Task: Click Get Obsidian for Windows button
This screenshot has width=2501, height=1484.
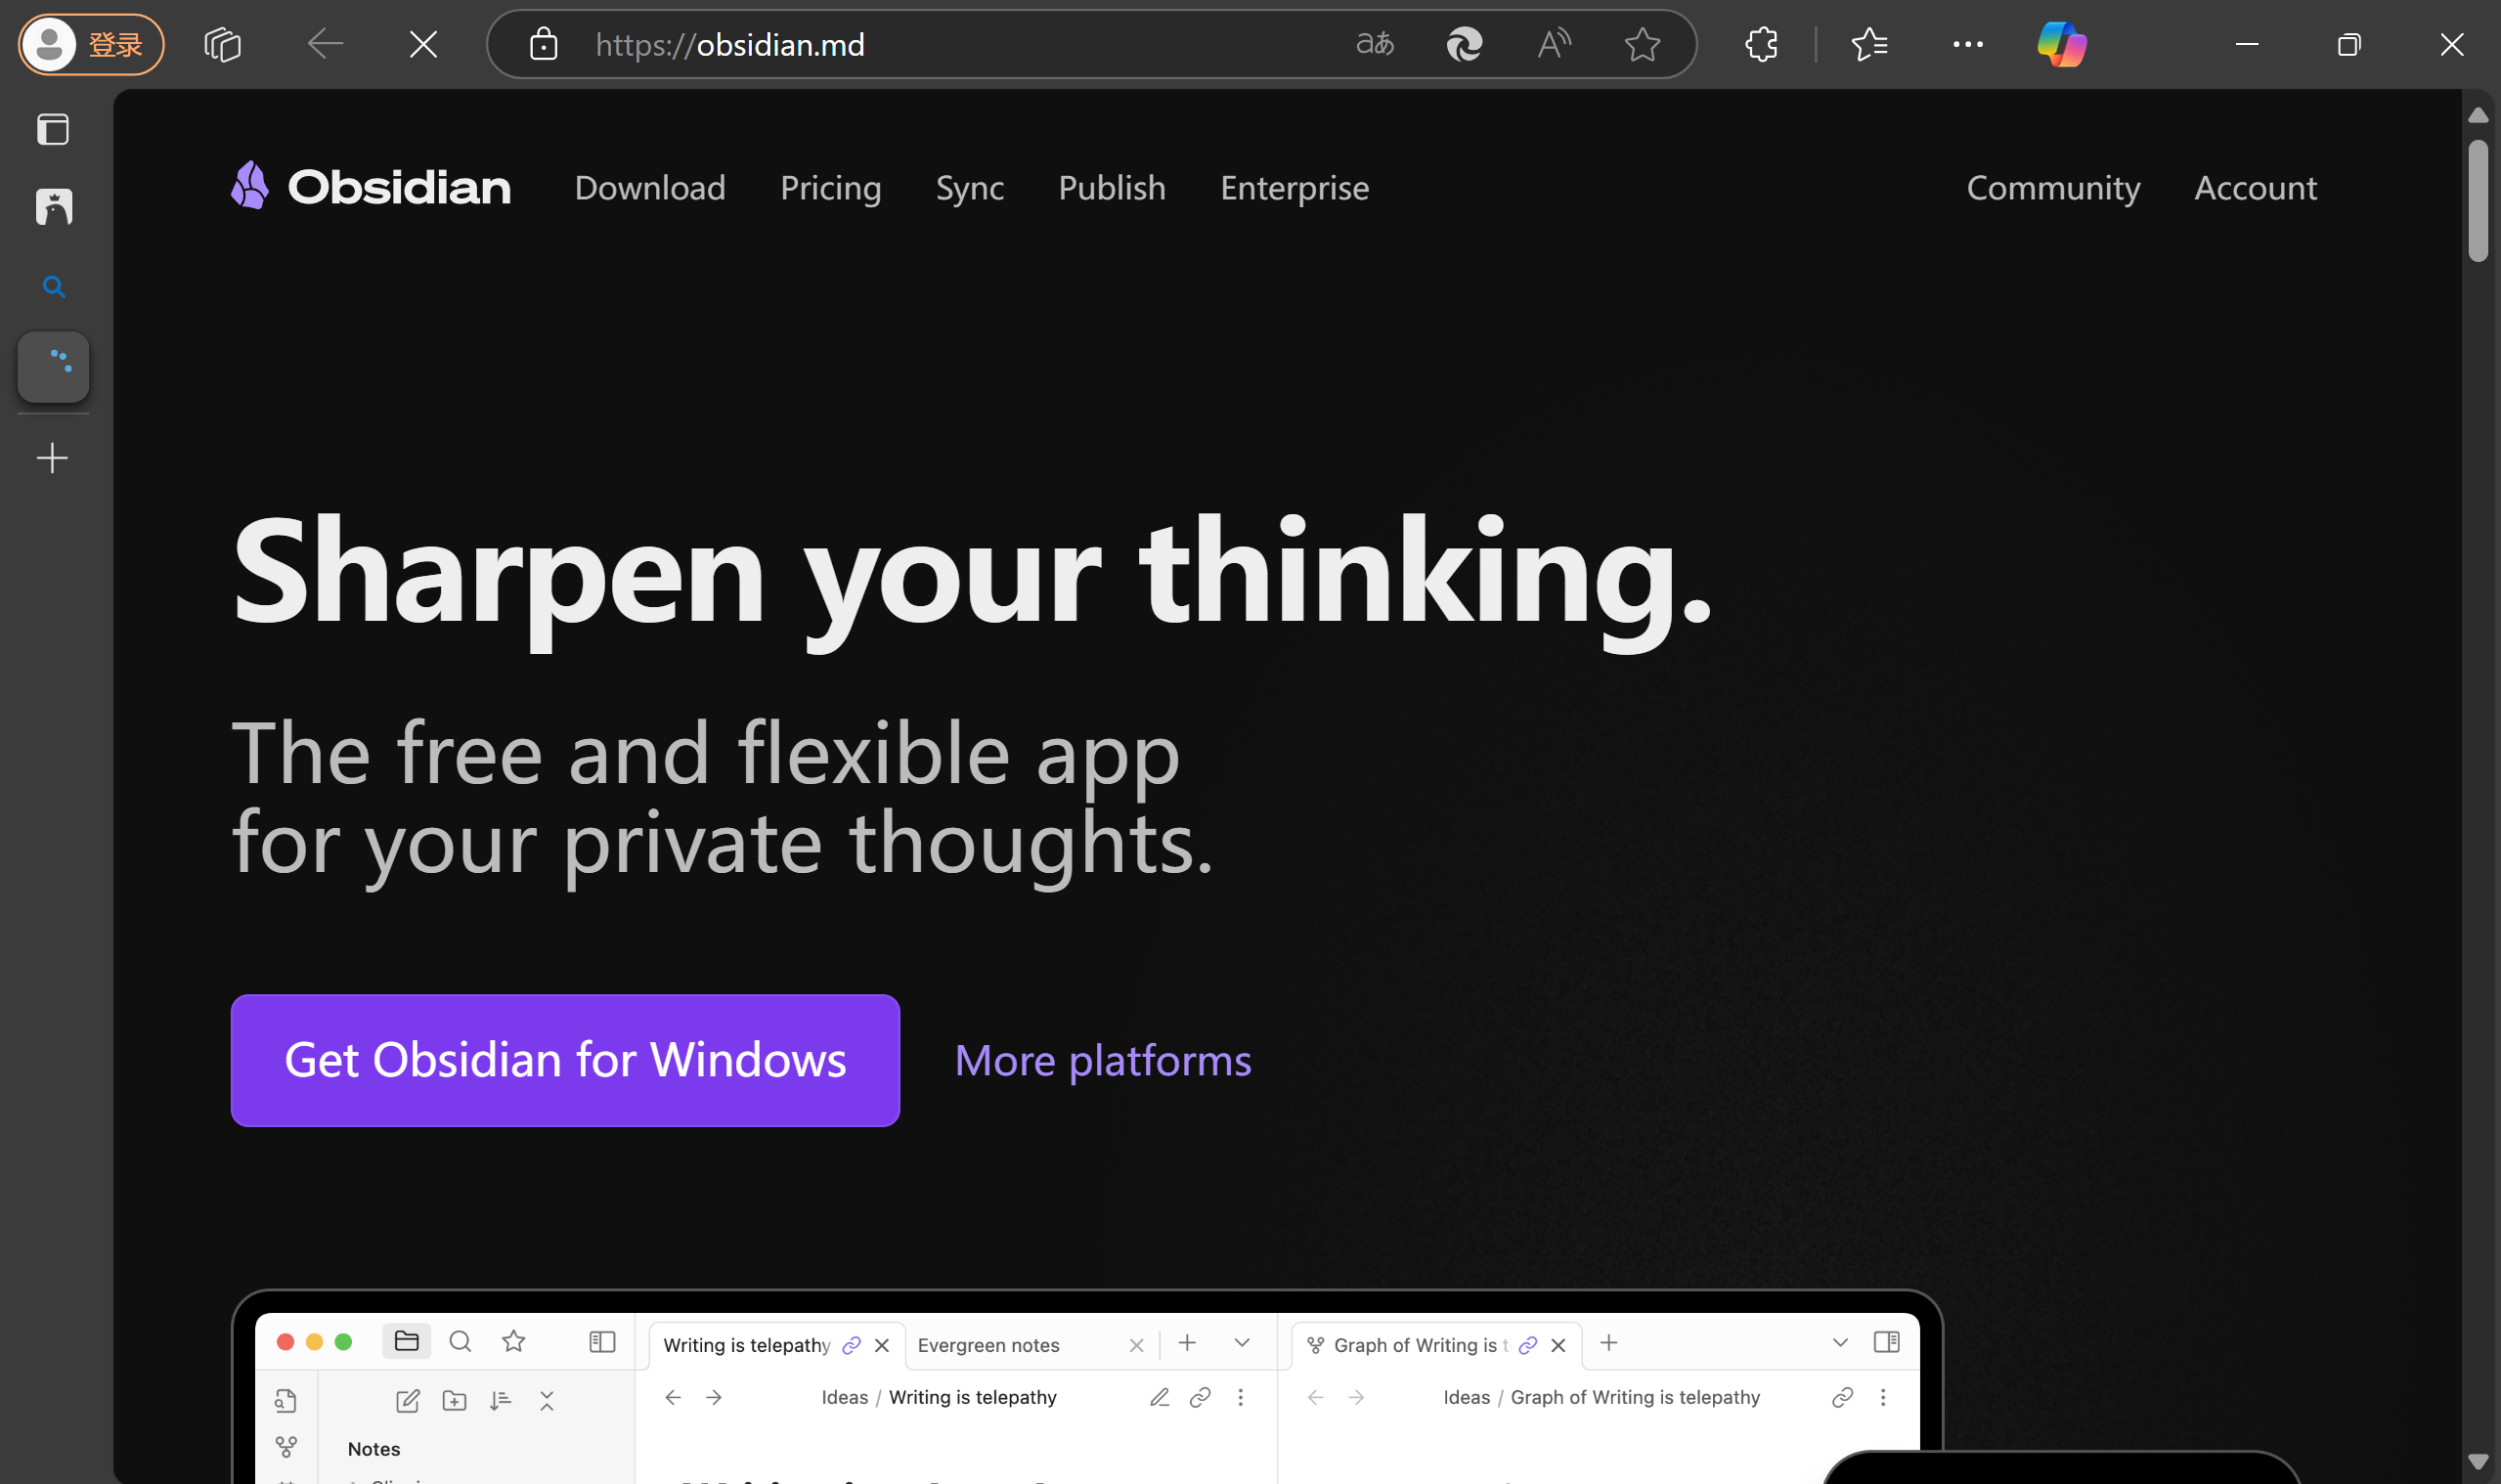Action: pos(565,1060)
